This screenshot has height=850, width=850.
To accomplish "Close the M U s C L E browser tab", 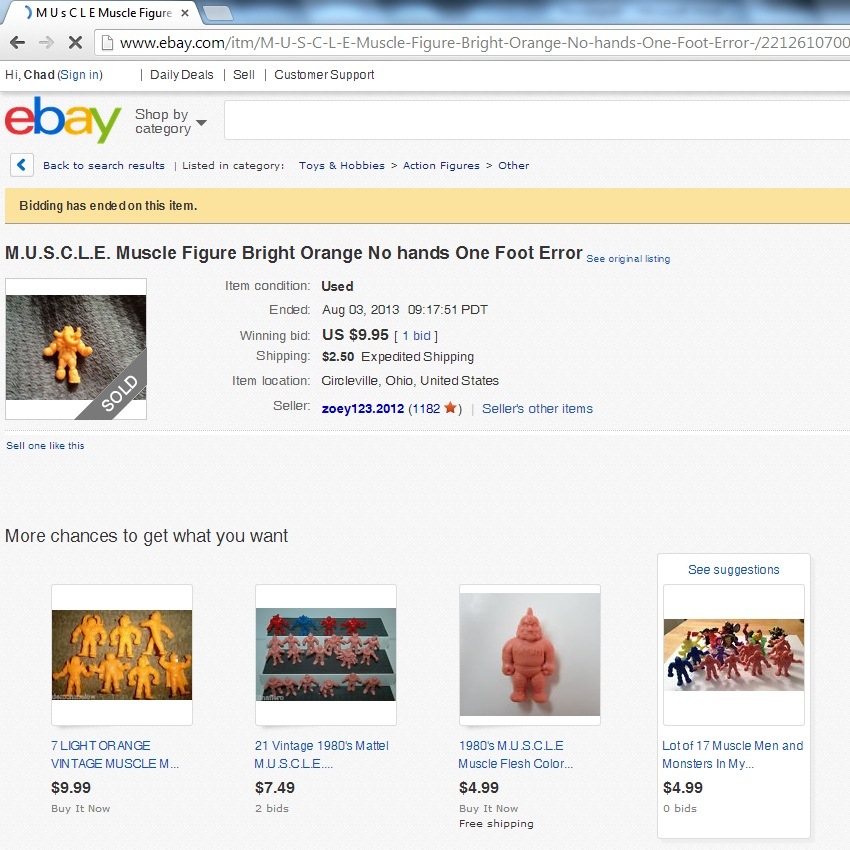I will coord(185,13).
